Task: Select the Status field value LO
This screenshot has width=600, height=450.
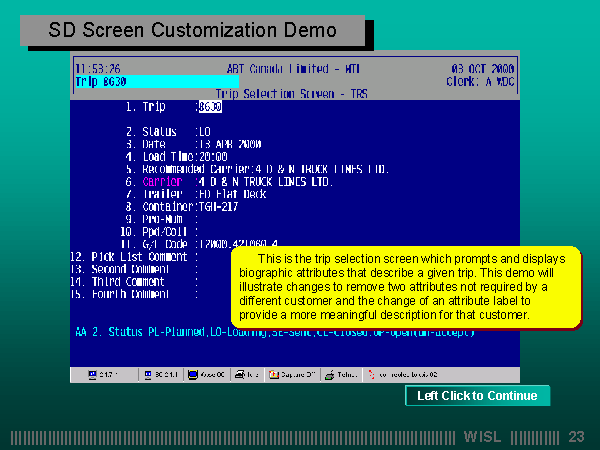Action: click(203, 131)
